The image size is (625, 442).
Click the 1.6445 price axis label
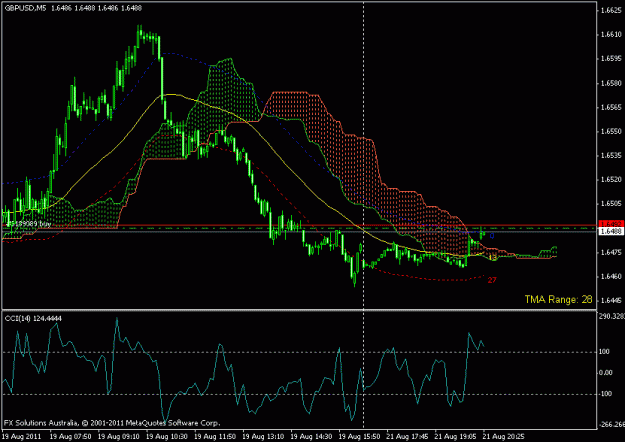611,300
